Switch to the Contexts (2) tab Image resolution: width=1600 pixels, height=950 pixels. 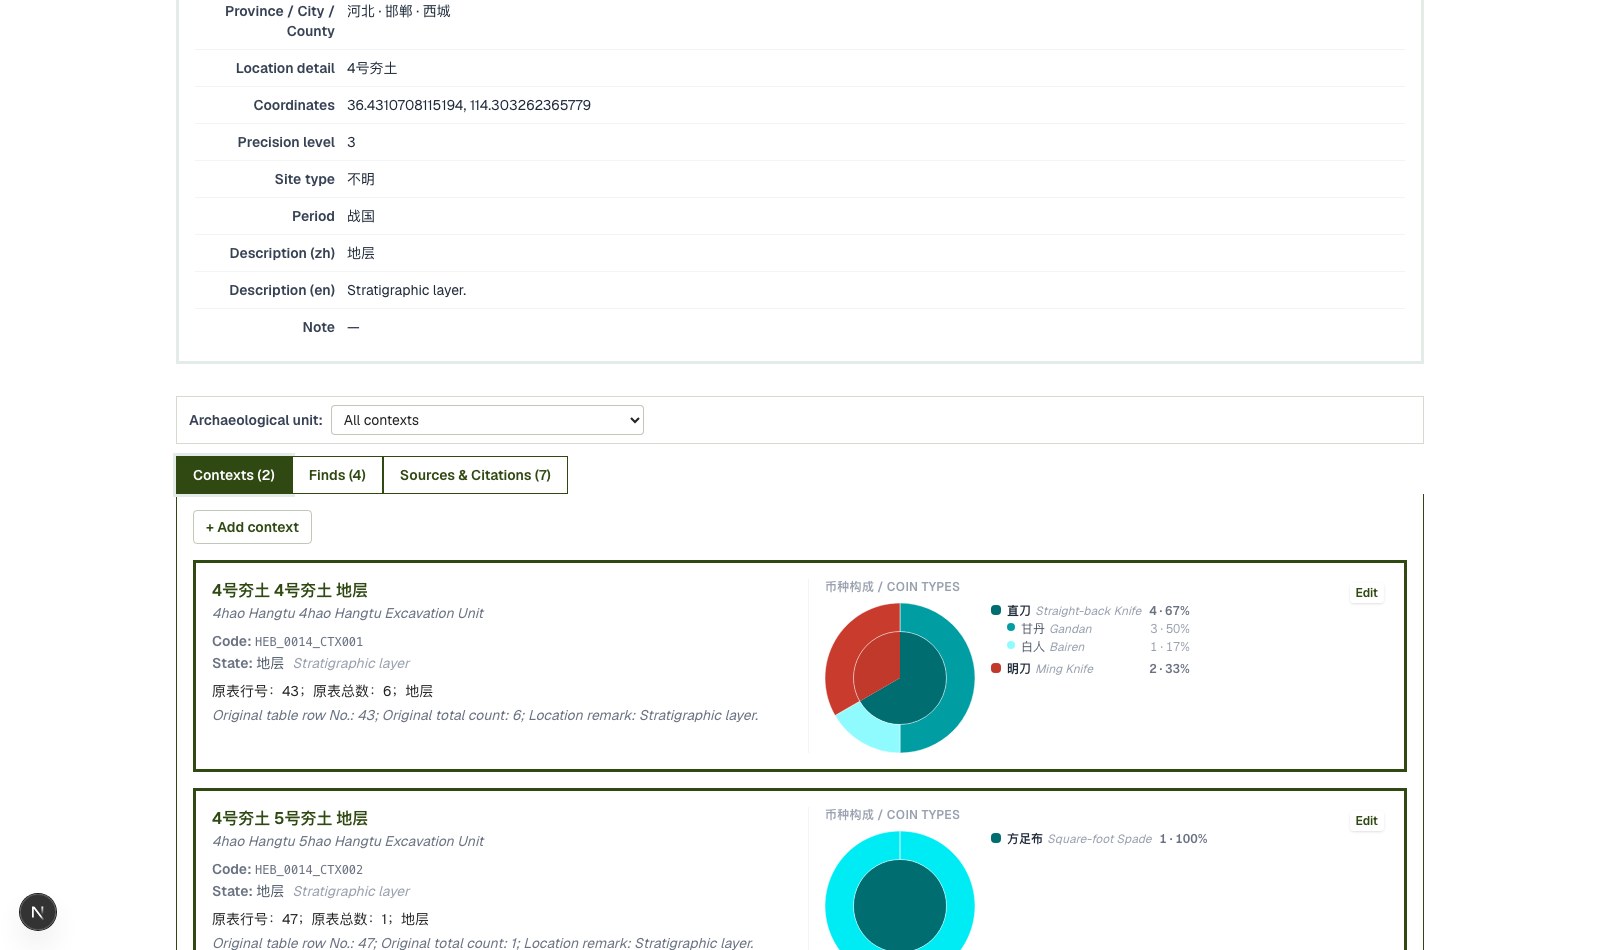tap(234, 475)
